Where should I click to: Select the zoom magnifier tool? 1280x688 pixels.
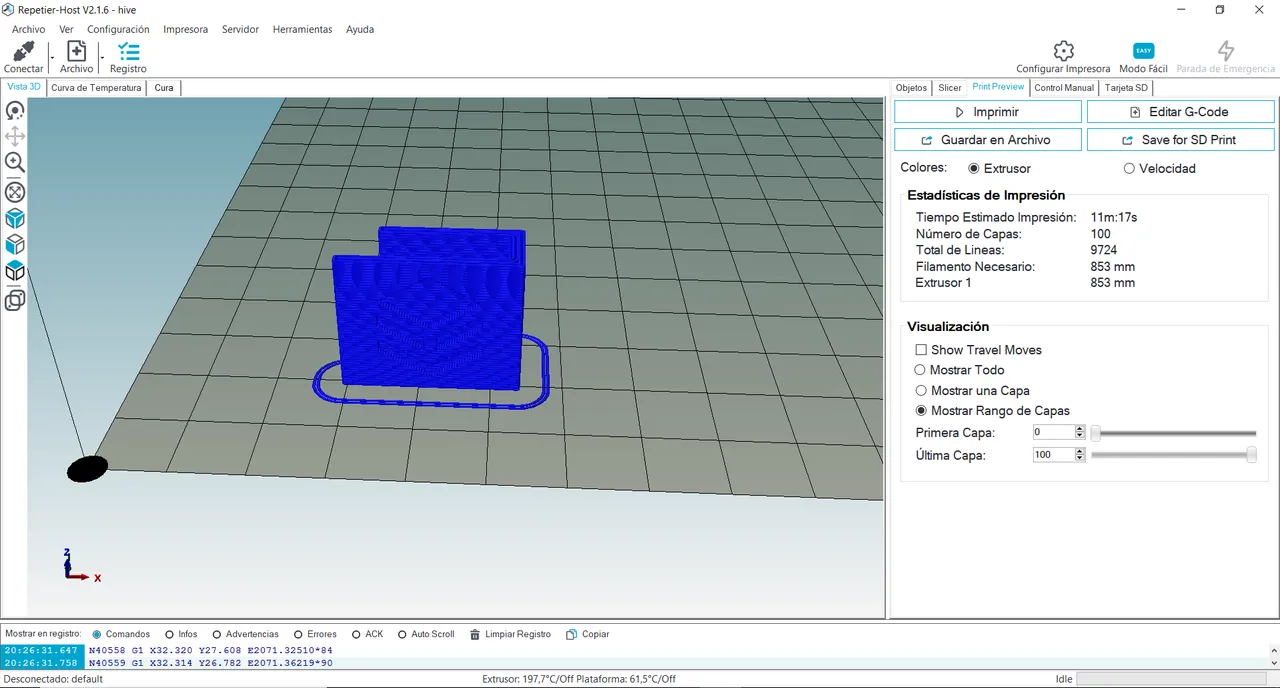click(x=15, y=162)
